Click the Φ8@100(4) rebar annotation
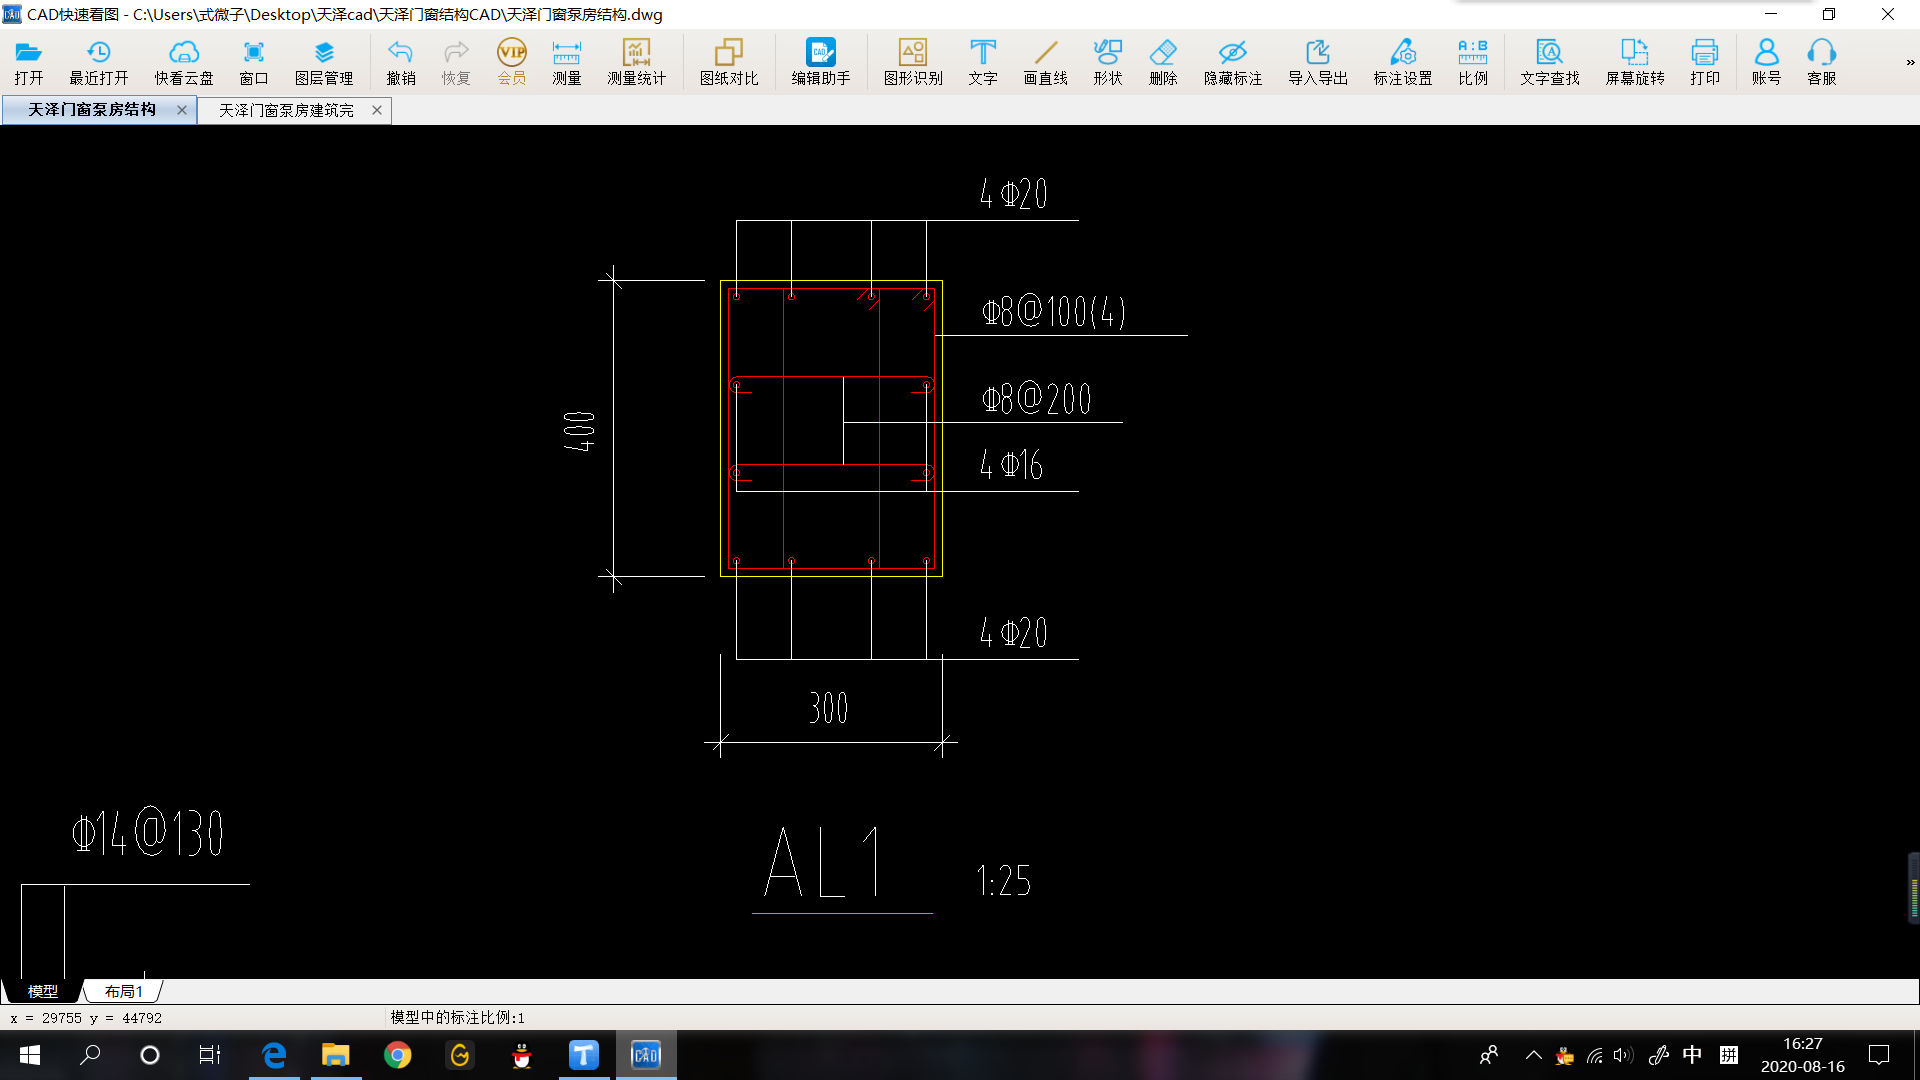1920x1080 pixels. (x=1054, y=311)
